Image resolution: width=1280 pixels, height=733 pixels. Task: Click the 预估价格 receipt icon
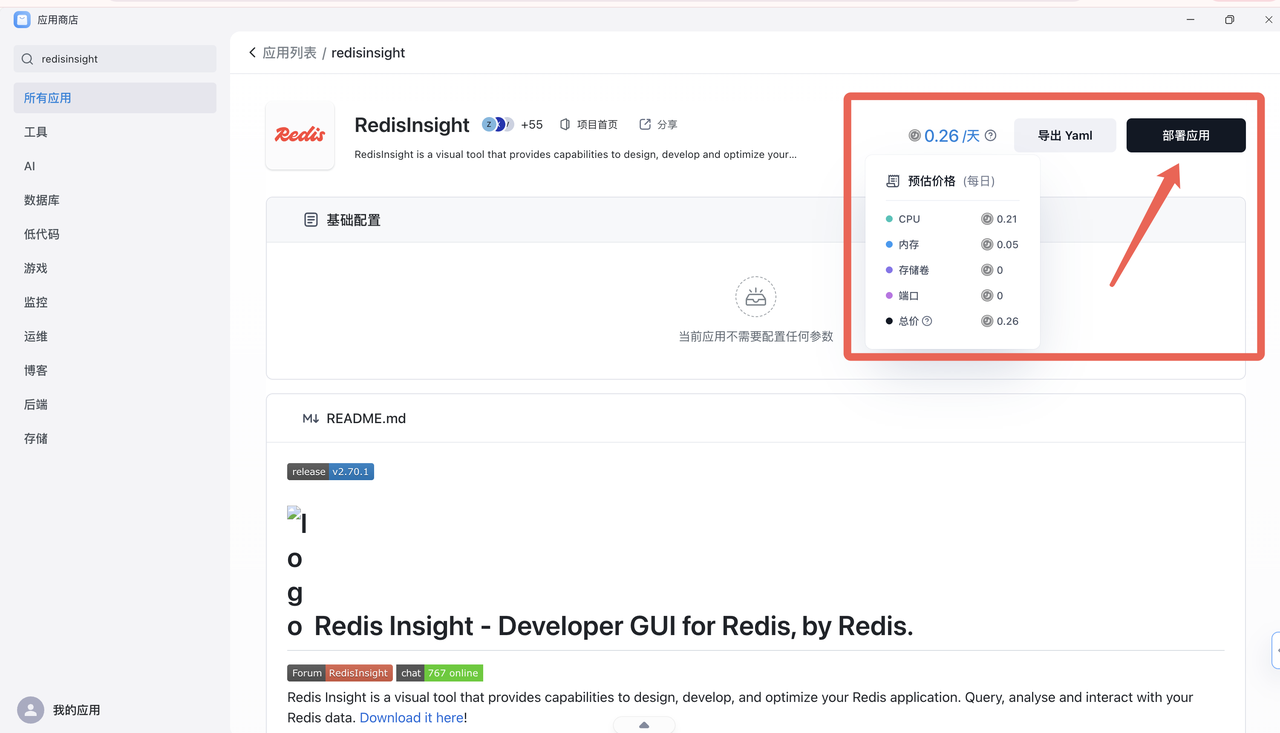click(x=893, y=181)
